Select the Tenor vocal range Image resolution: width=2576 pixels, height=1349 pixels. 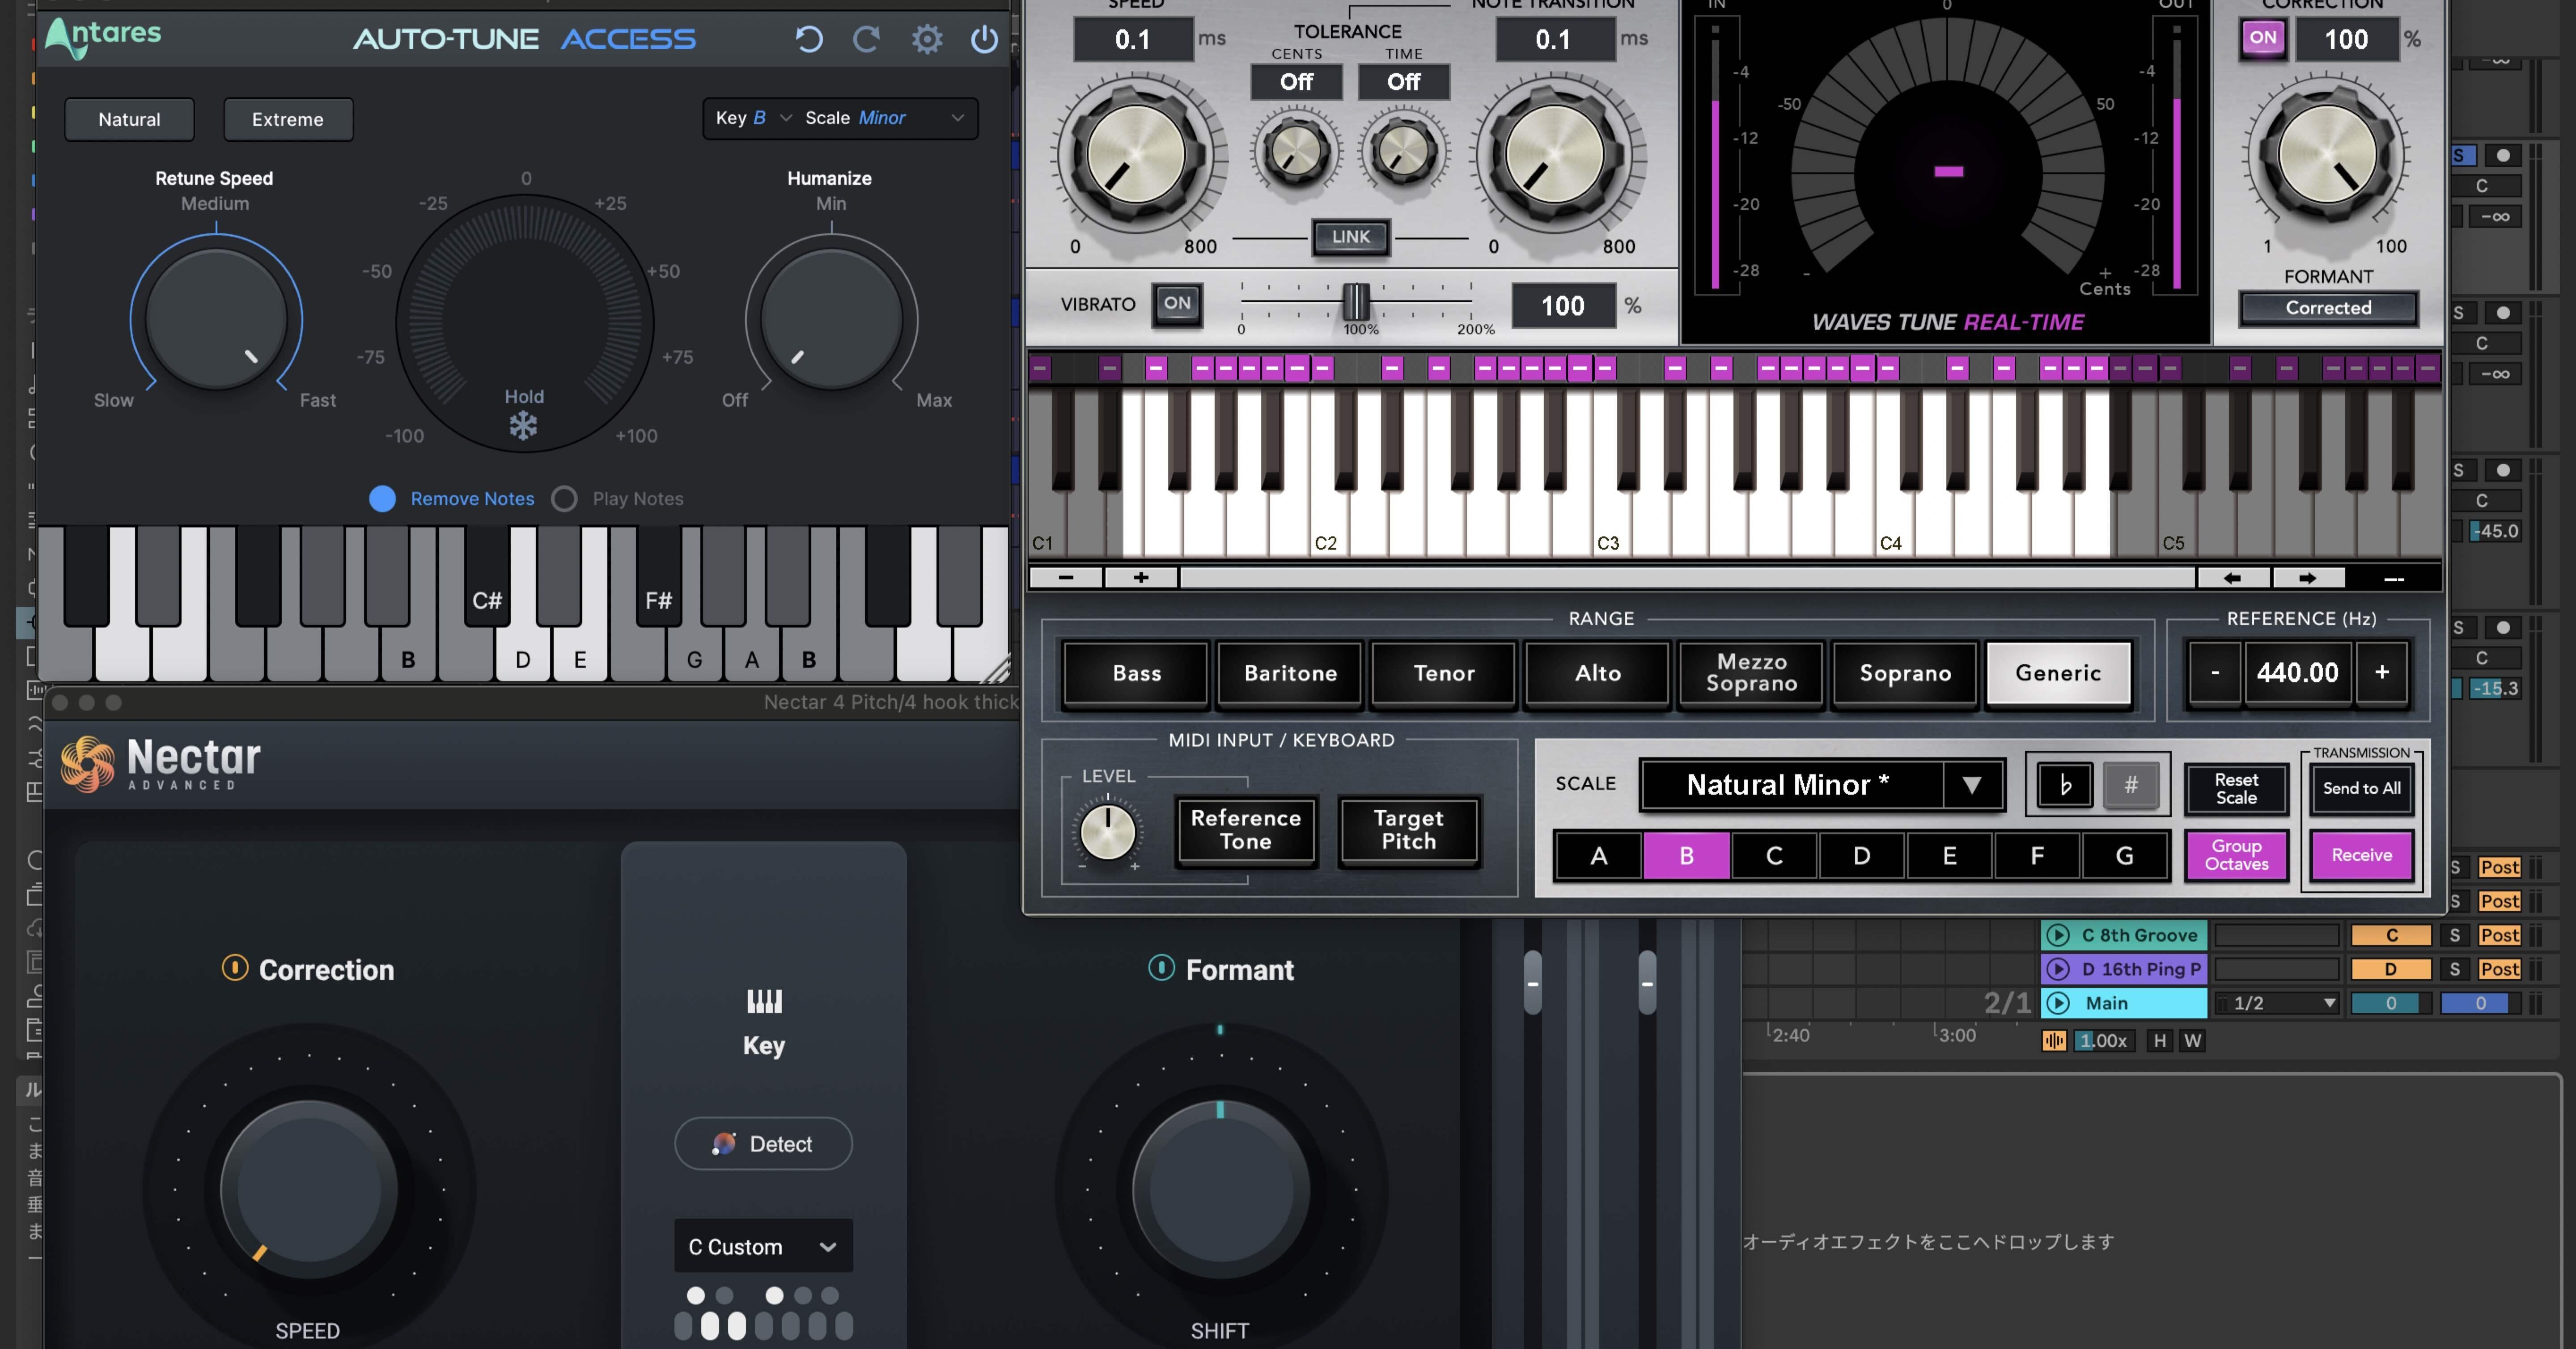pos(1444,674)
